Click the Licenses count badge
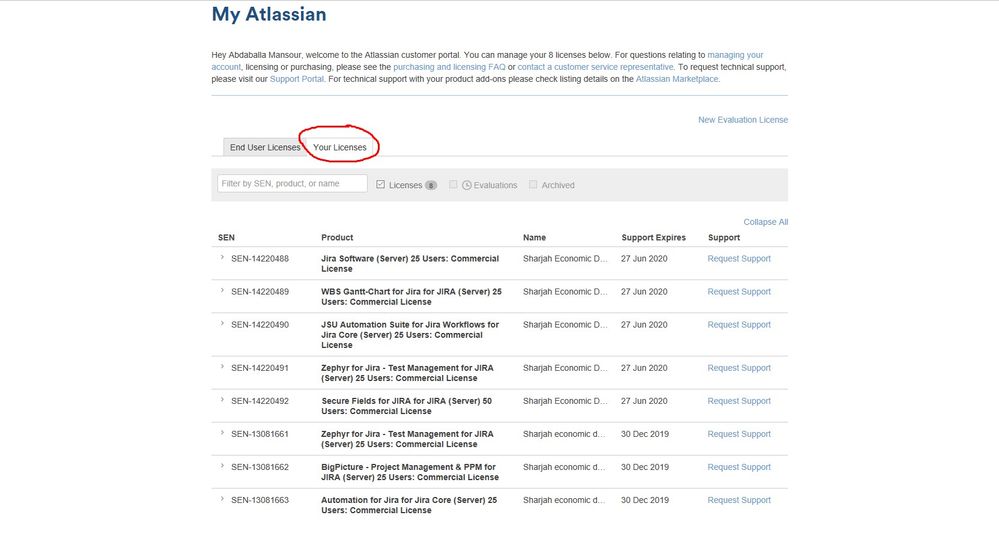This screenshot has height=559, width=999. 431,185
